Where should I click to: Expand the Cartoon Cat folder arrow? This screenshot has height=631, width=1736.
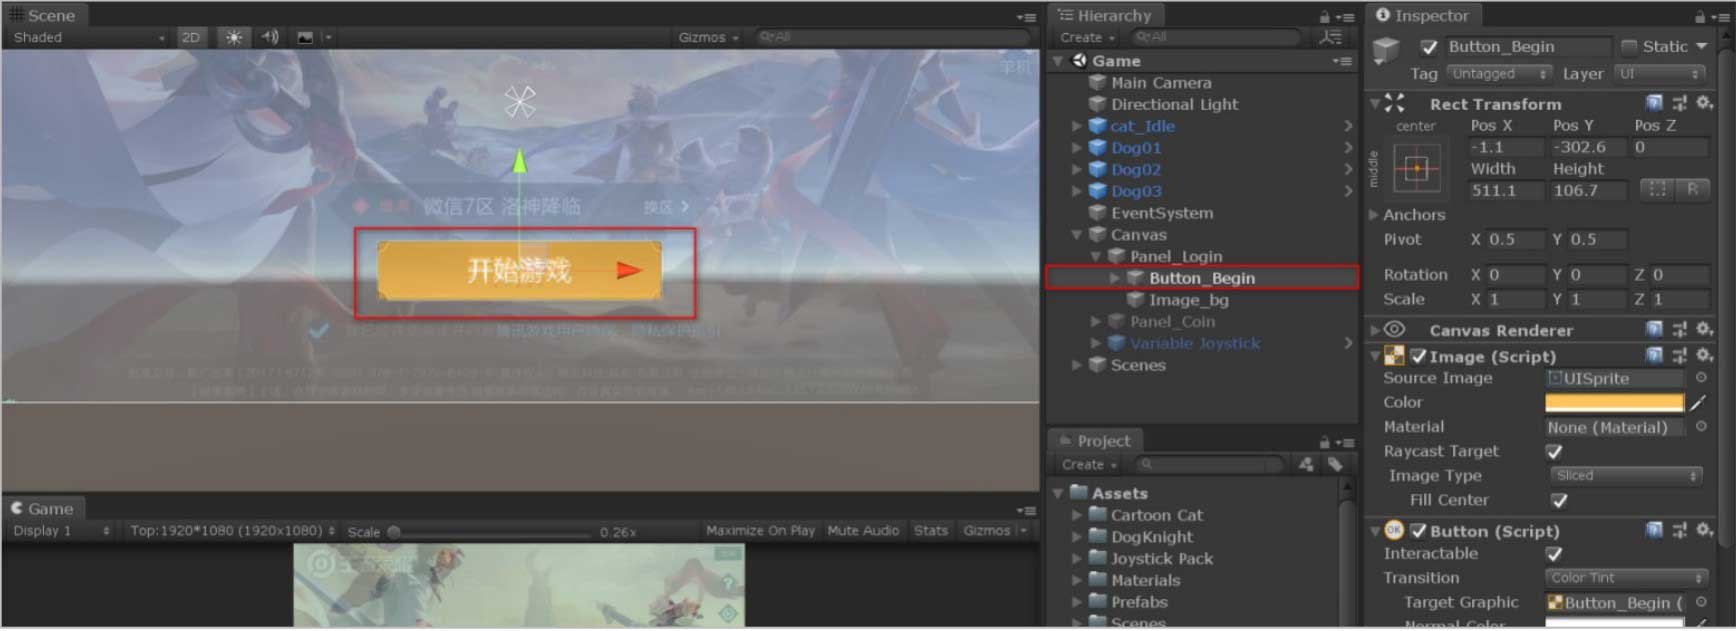(x=1077, y=515)
